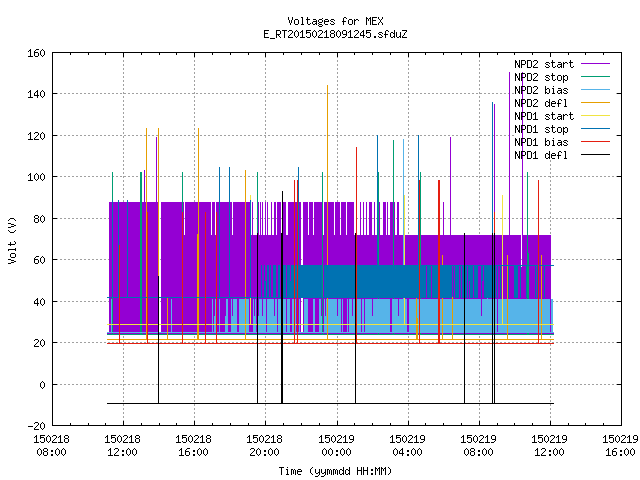Click the -20 value on the voltage axis
Screen dimensions: 640x480
[36, 426]
